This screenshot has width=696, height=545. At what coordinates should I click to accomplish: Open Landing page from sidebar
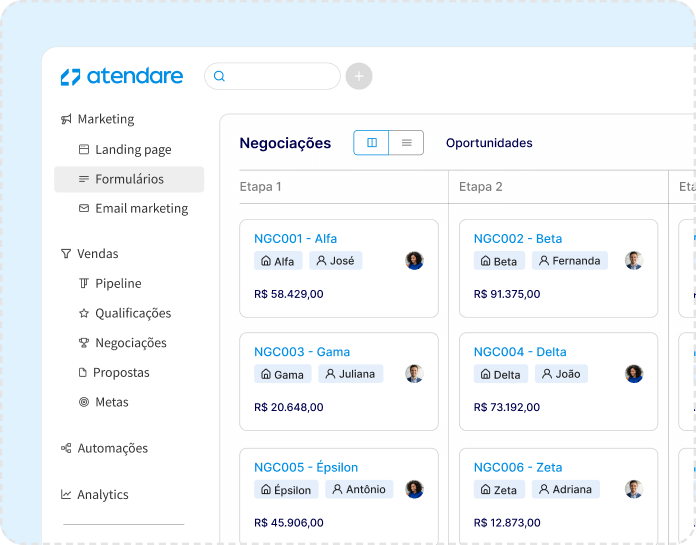[x=133, y=150]
